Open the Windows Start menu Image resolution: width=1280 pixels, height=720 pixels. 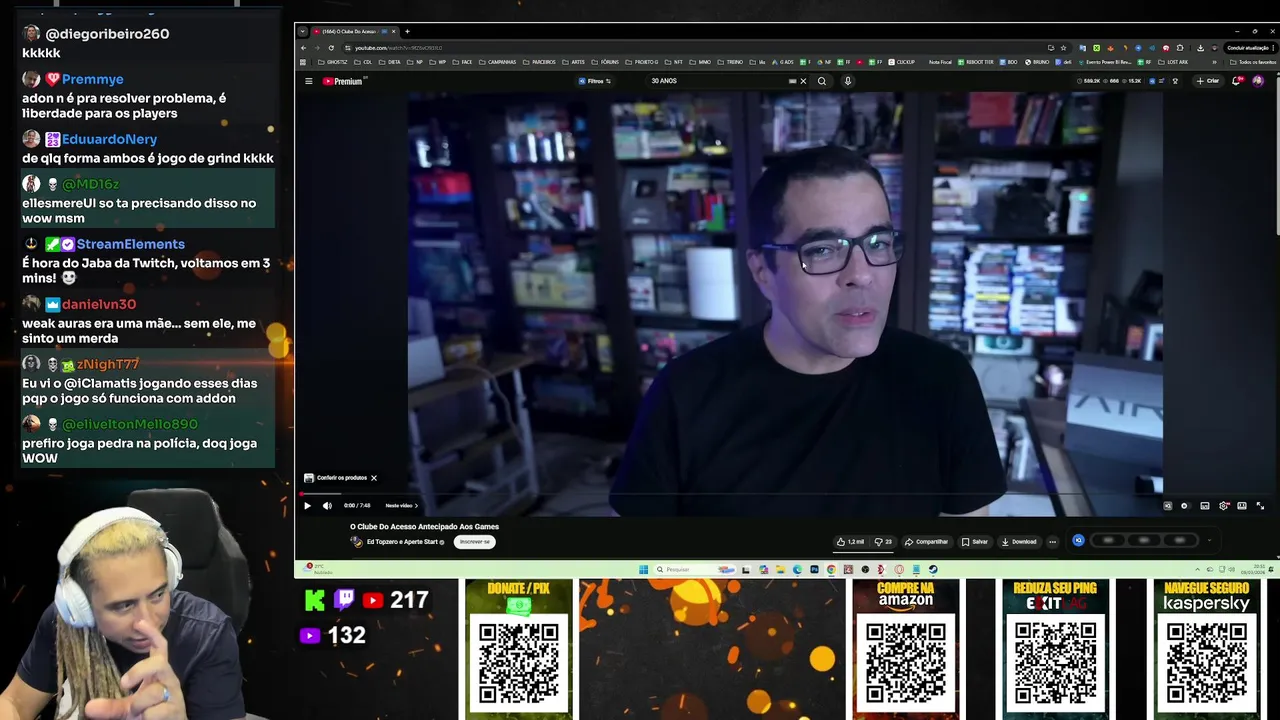(x=644, y=569)
